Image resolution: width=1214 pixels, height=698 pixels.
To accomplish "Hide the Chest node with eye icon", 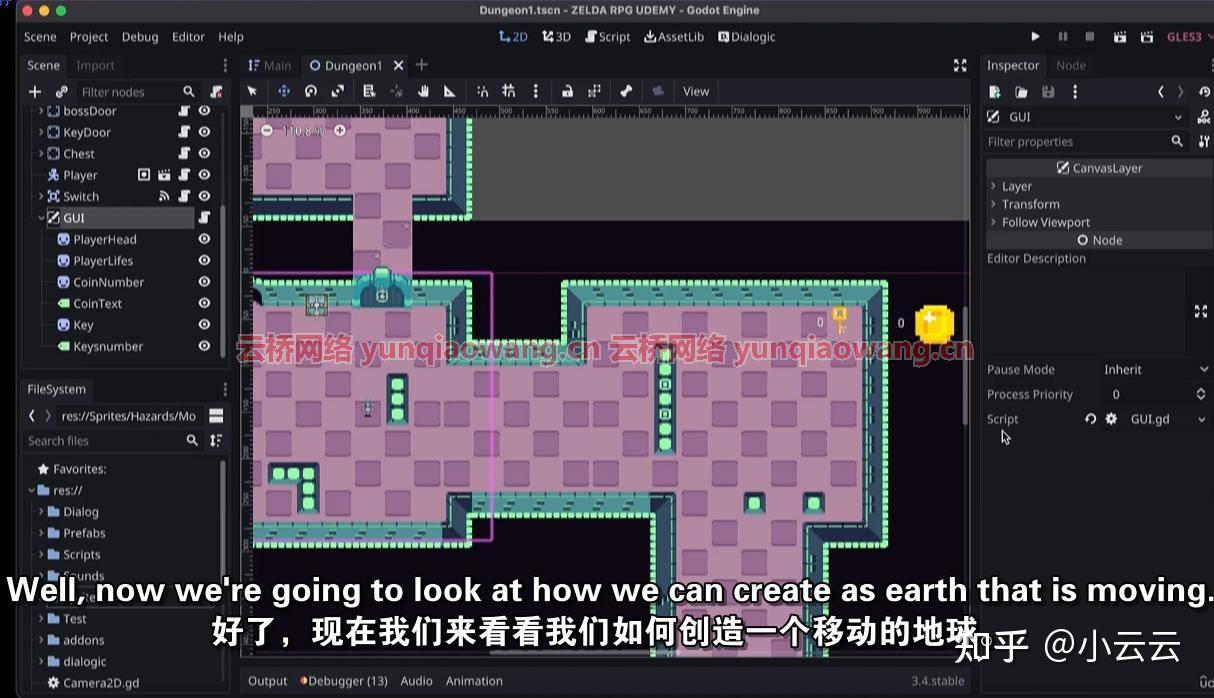I will [204, 154].
